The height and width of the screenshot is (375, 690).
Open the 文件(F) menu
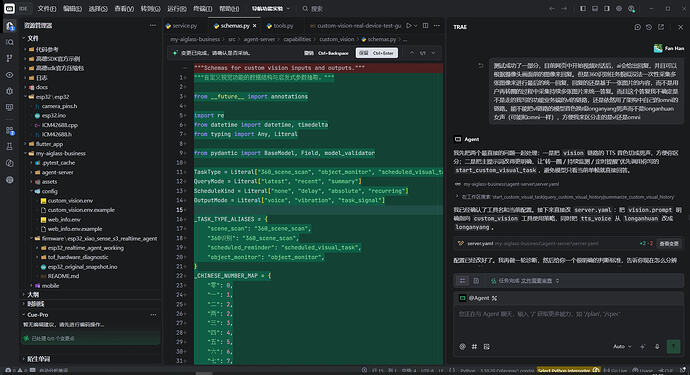tap(47, 8)
